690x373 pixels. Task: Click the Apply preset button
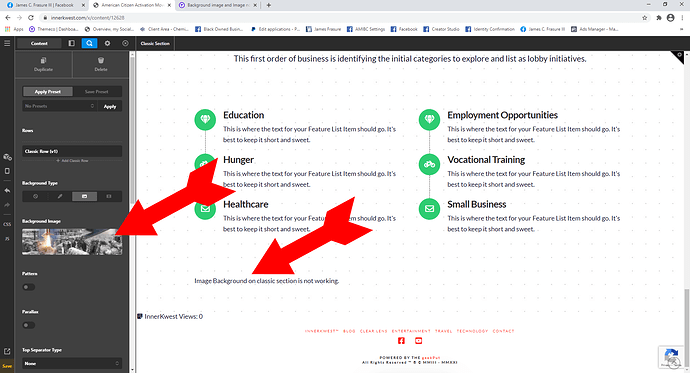pyautogui.click(x=110, y=106)
